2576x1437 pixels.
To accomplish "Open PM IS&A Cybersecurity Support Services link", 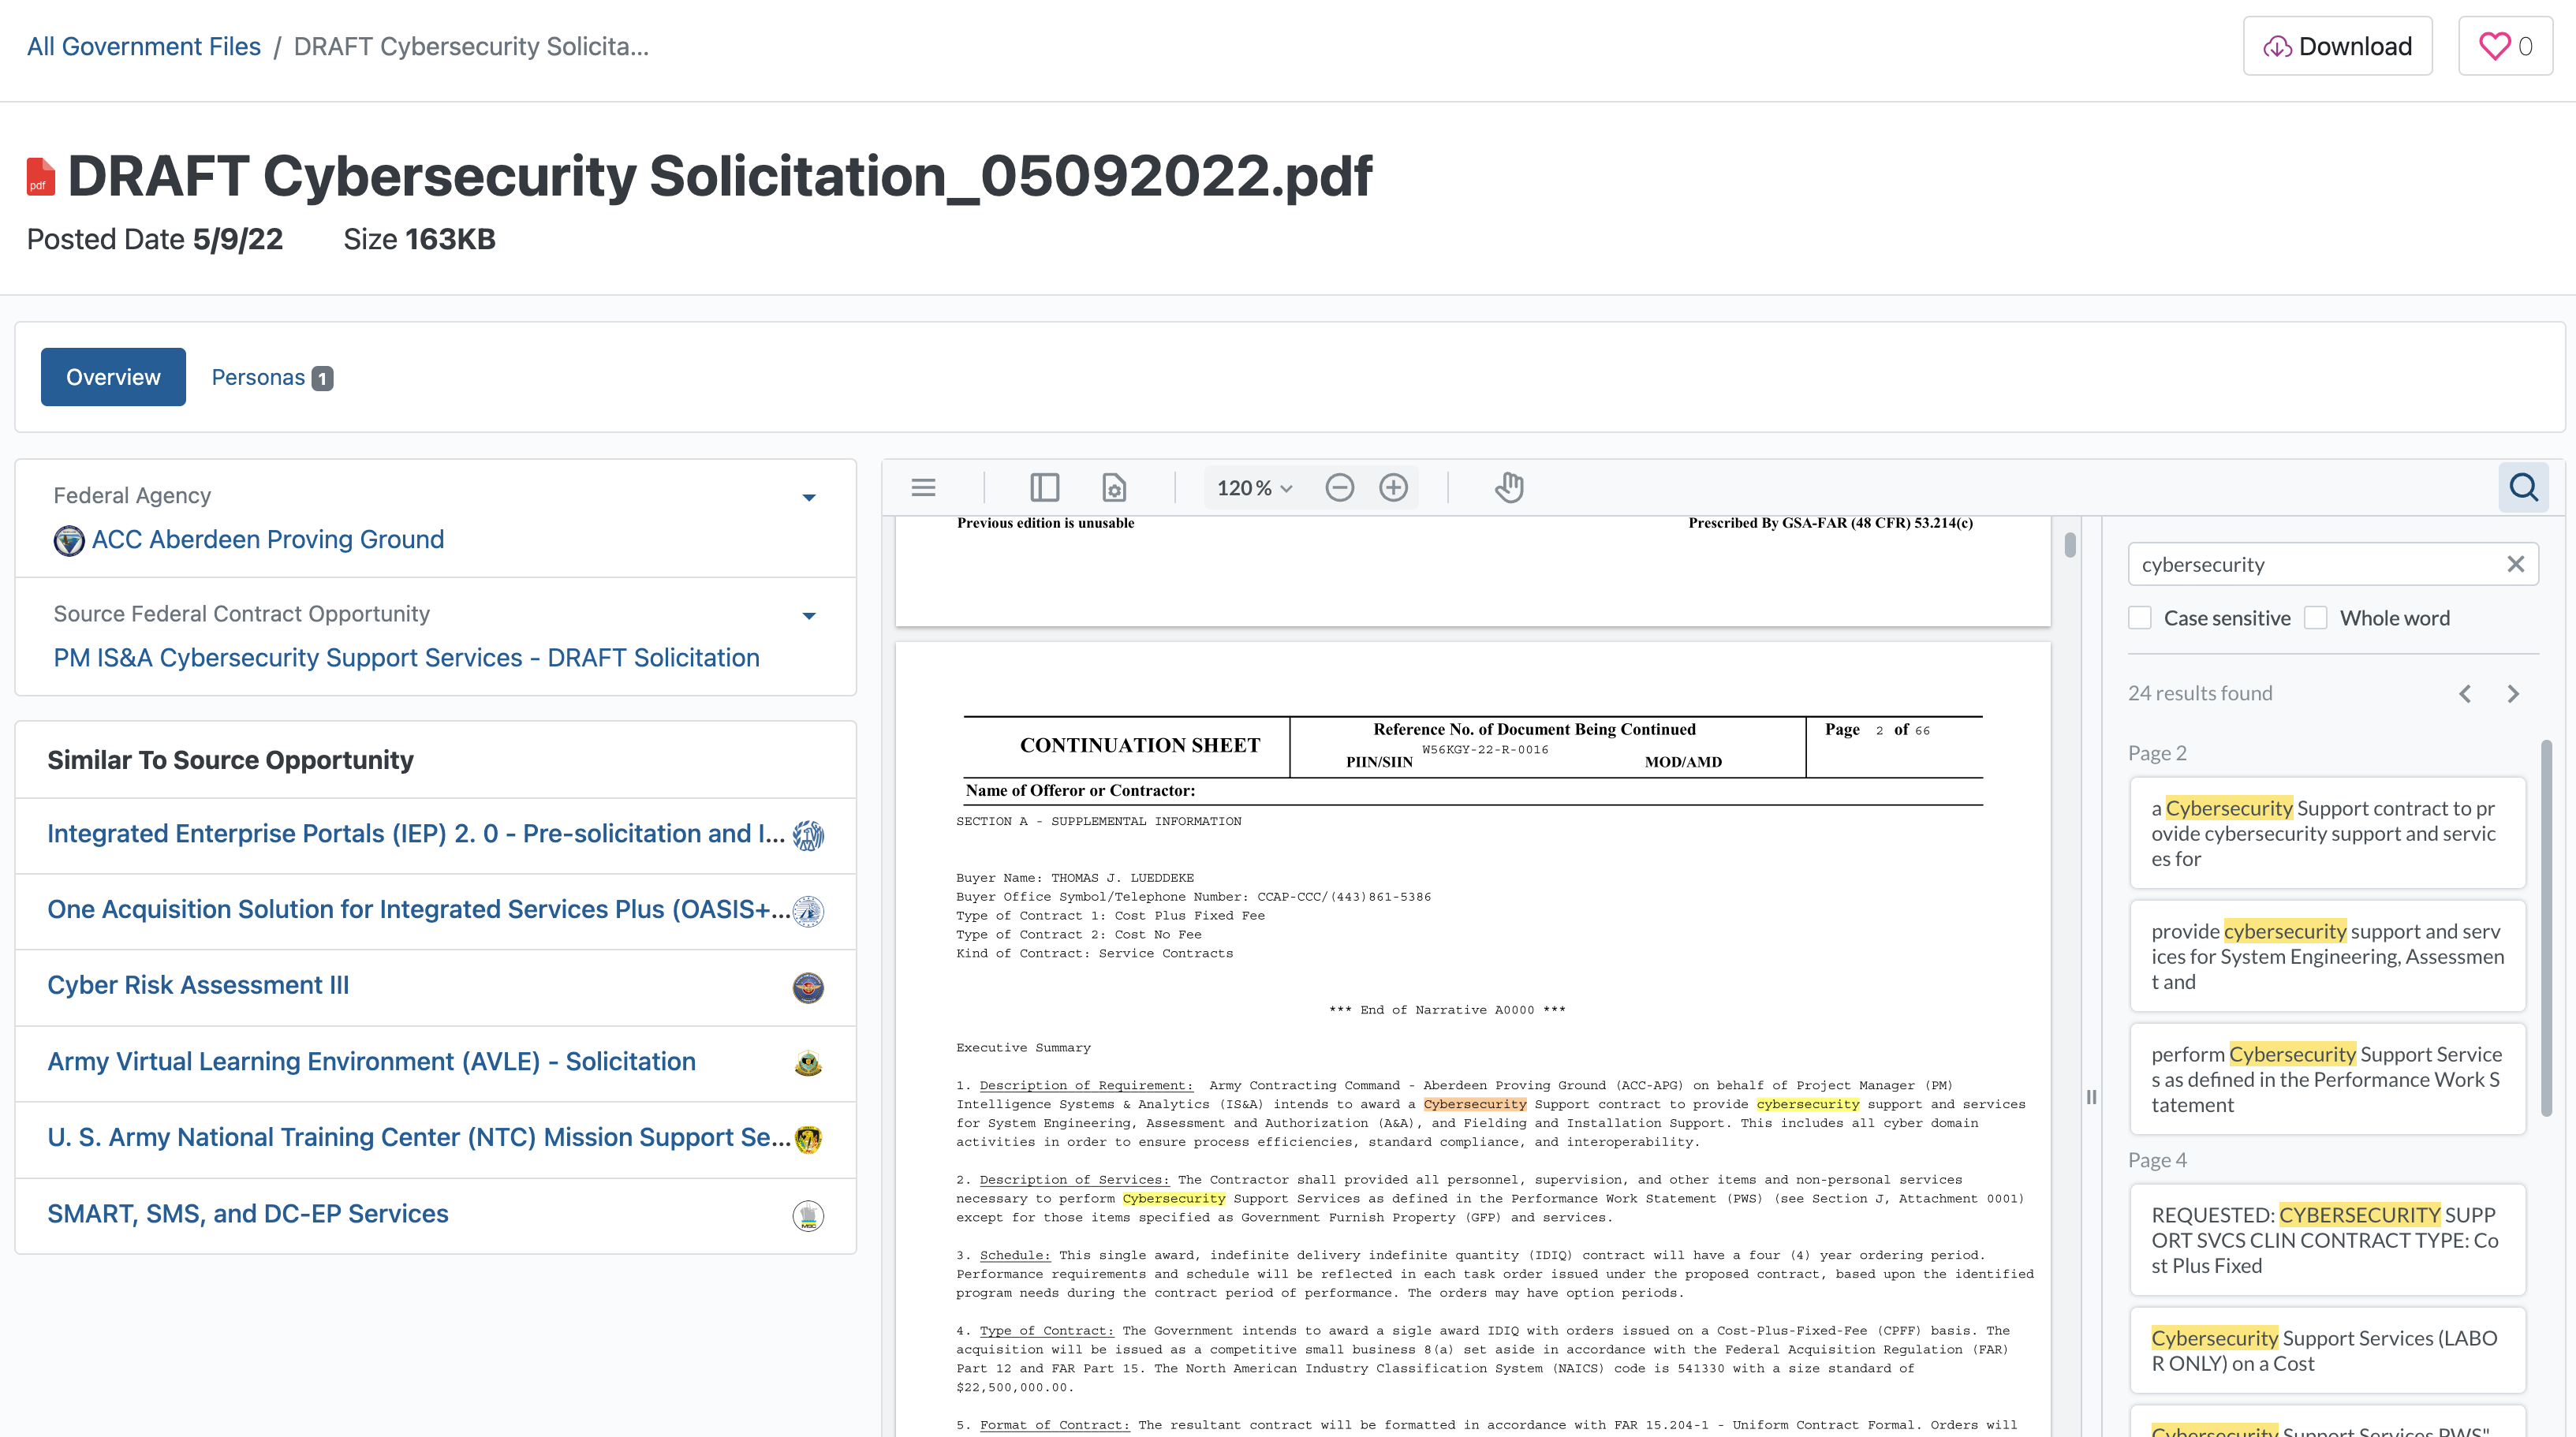I will coord(406,658).
